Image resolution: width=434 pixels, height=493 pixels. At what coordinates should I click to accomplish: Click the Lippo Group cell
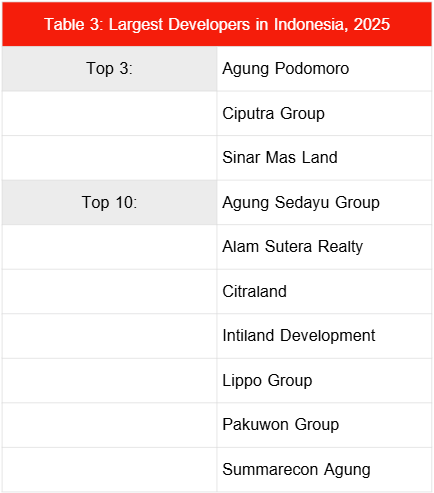pyautogui.click(x=324, y=381)
